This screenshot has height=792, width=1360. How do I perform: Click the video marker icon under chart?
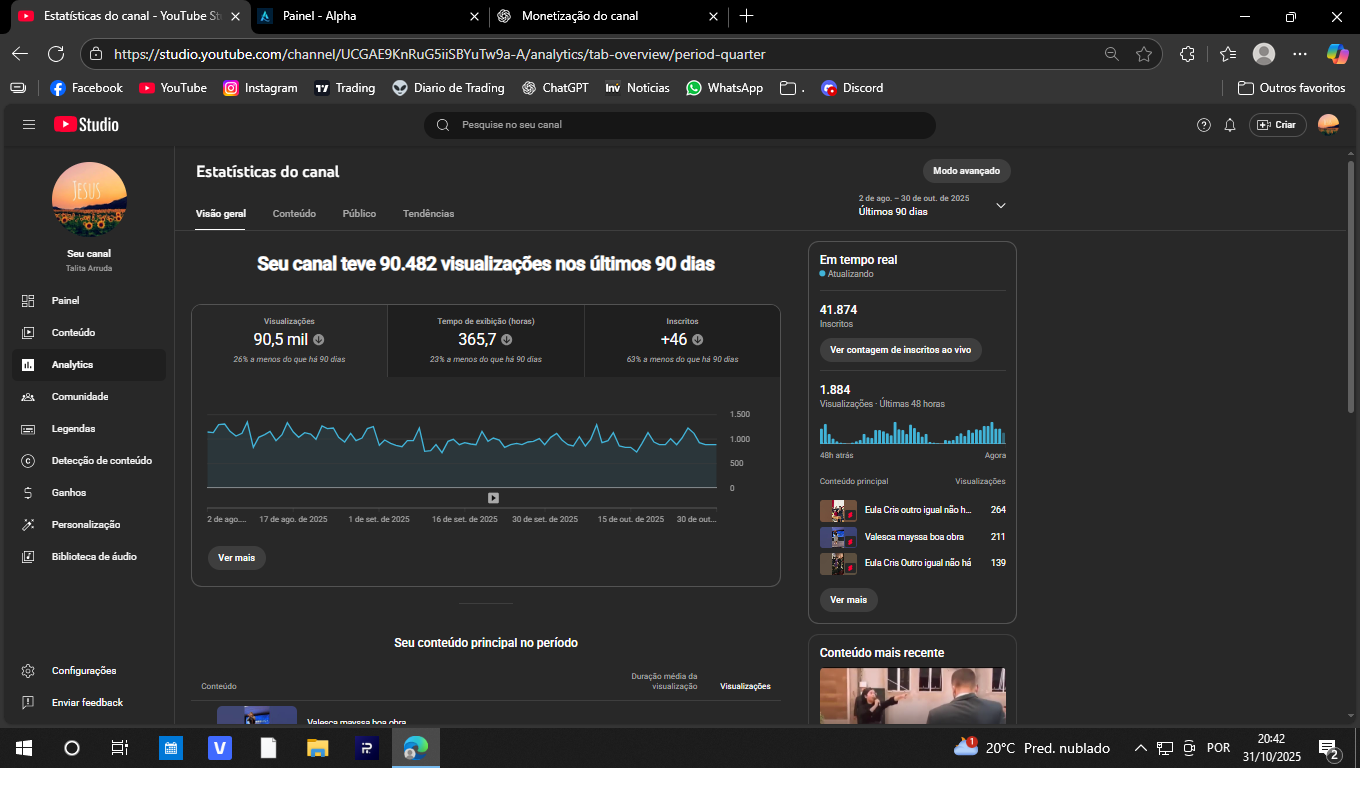pos(493,498)
